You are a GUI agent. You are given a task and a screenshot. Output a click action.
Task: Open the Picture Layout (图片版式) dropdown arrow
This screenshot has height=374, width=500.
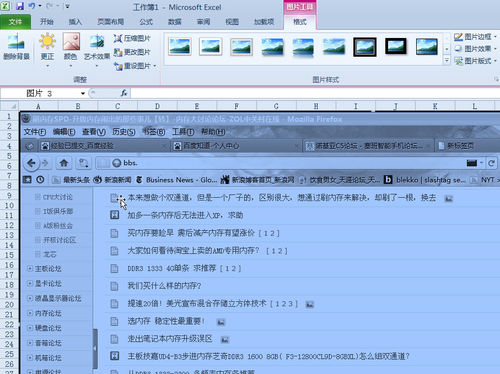(495, 61)
